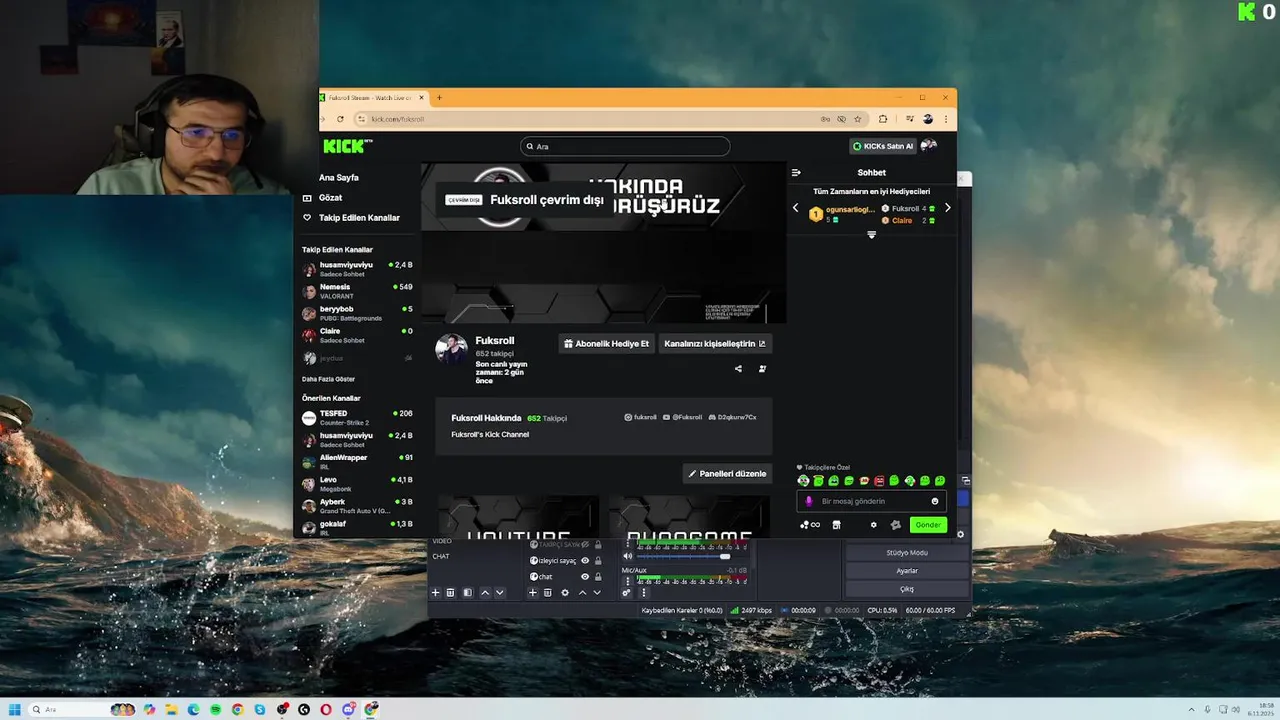Viewport: 1280px width, 720px height.
Task: Reload the page in Chrome
Action: (340, 119)
